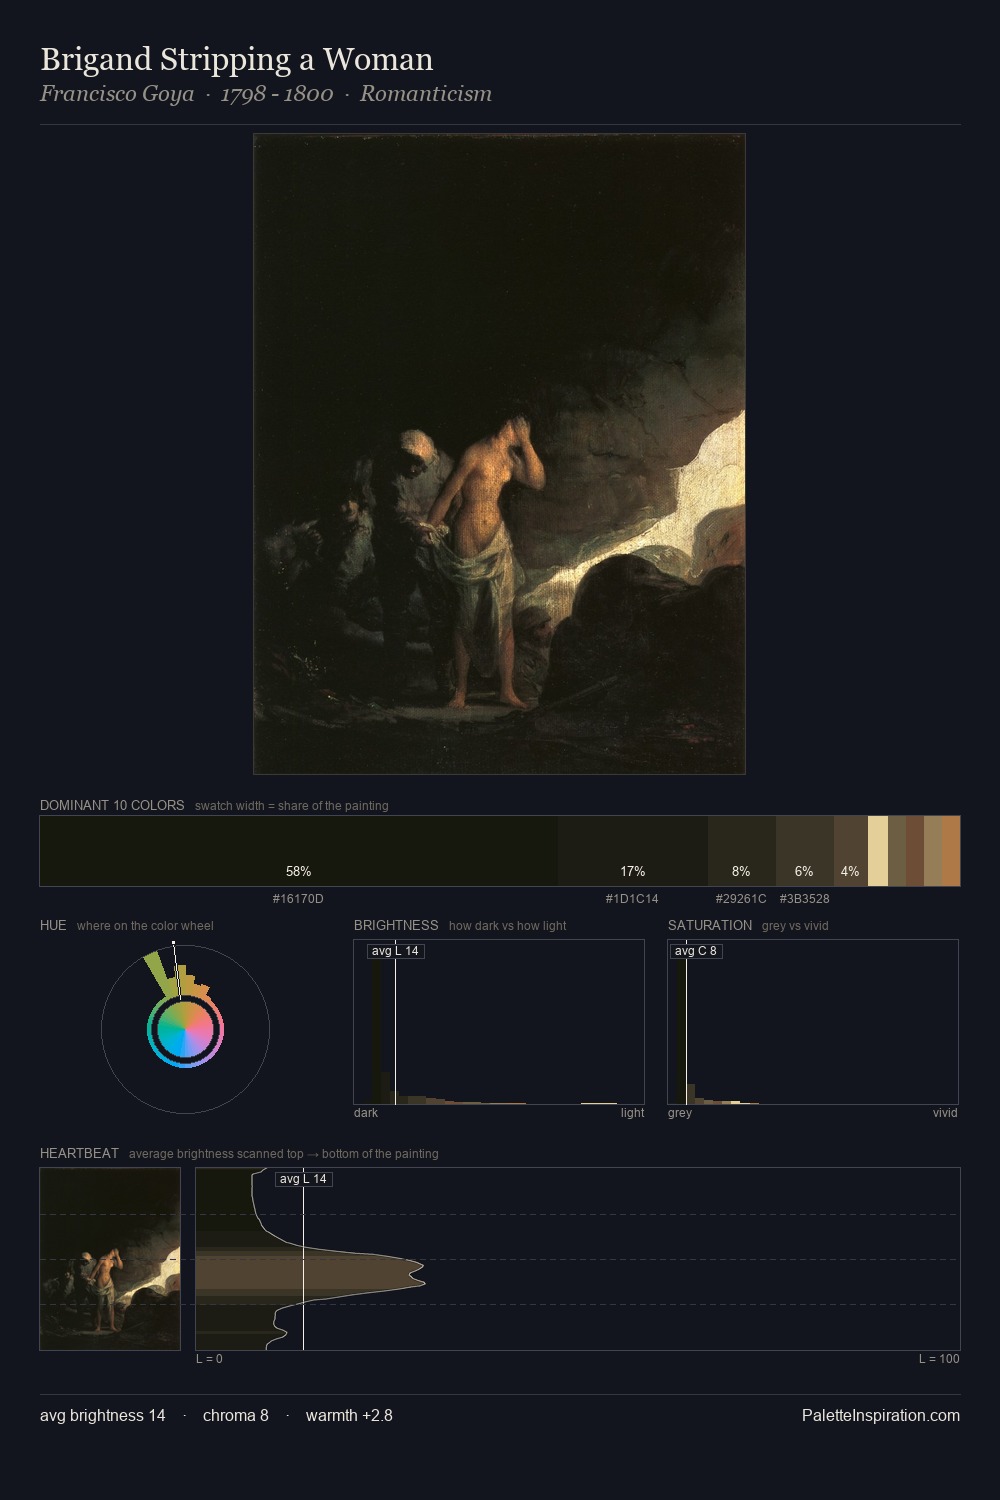Click "how dark vs how light" caption
The image size is (1000, 1500).
(508, 926)
